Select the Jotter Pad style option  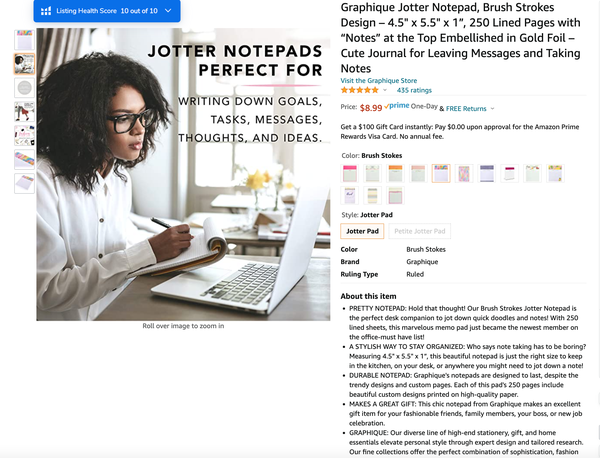[362, 231]
